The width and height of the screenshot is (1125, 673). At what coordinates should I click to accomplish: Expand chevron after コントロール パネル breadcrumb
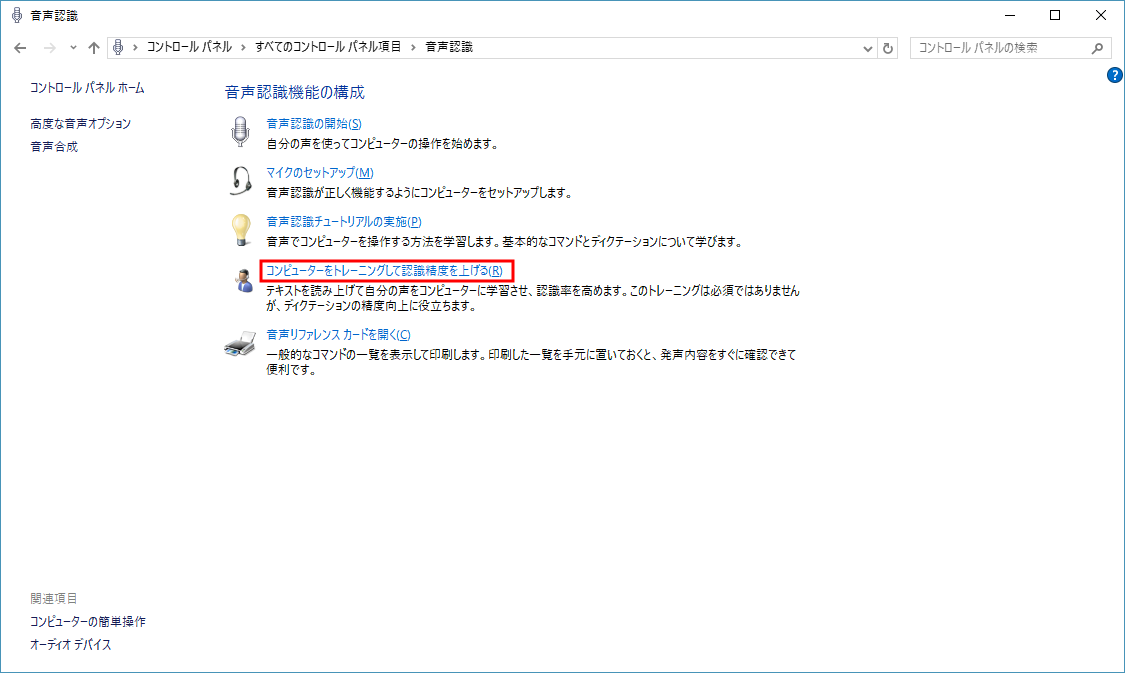pyautogui.click(x=243, y=47)
